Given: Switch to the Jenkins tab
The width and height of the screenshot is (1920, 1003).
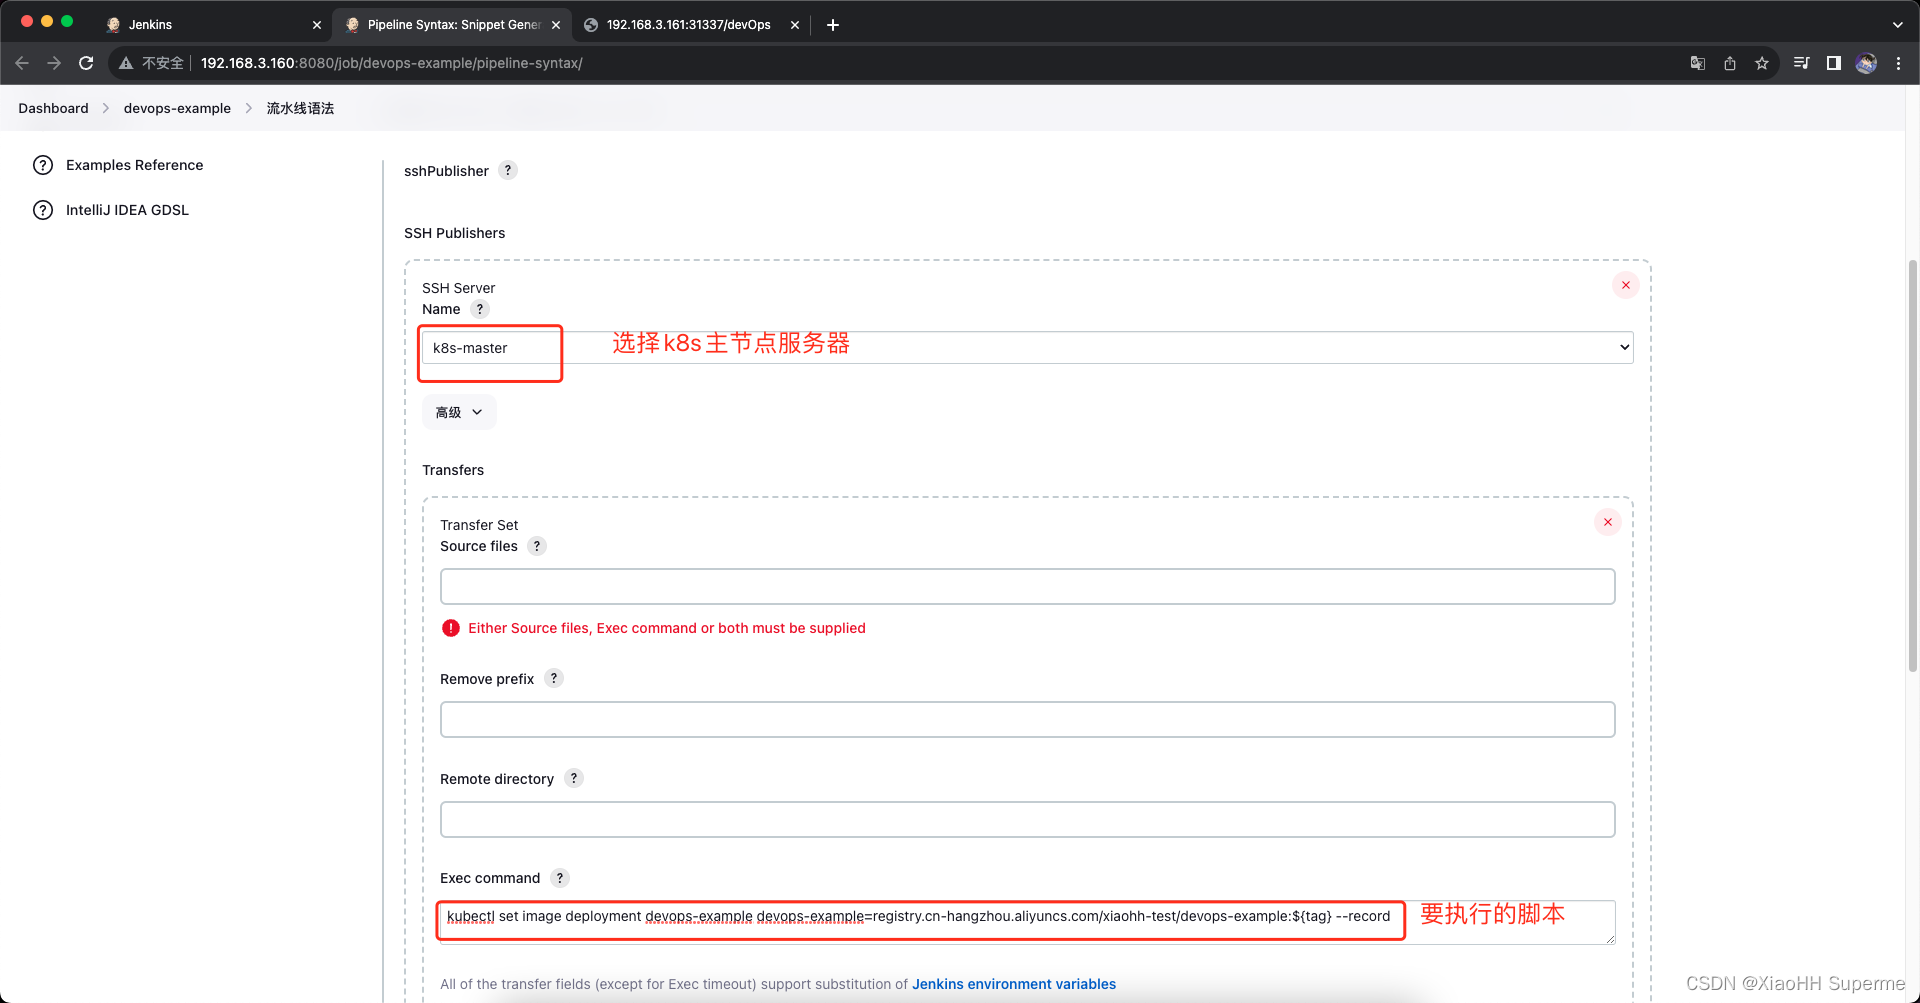Looking at the screenshot, I should tap(212, 25).
